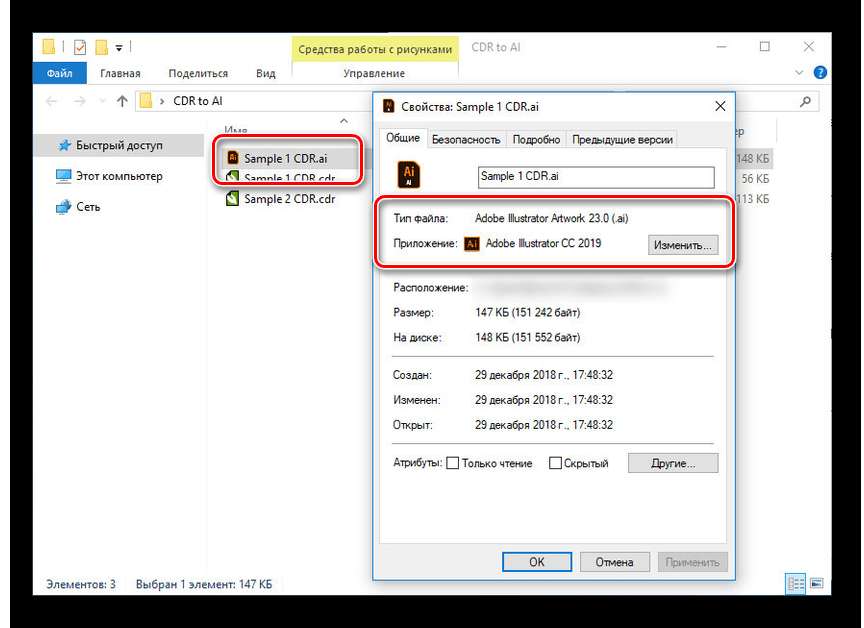864x628 pixels.
Task: Click the Quick Access star icon
Action: pyautogui.click(x=64, y=146)
